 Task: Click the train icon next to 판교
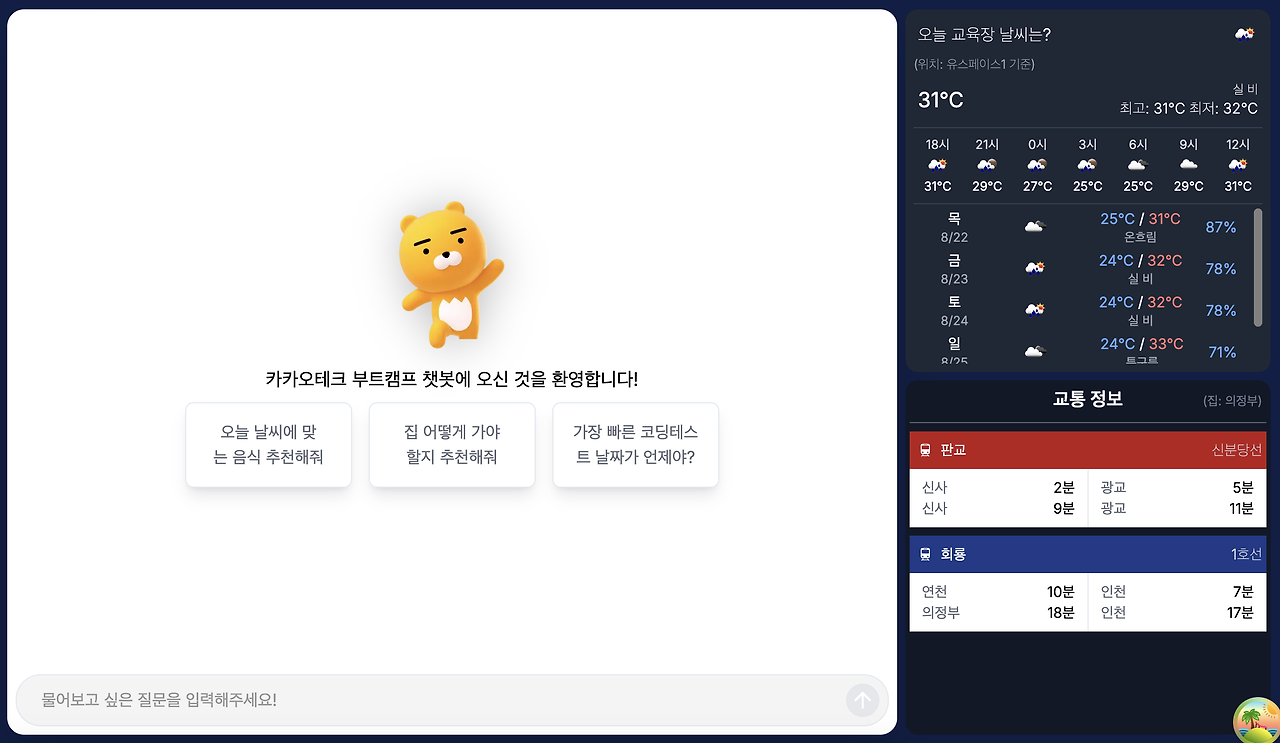pyautogui.click(x=925, y=450)
